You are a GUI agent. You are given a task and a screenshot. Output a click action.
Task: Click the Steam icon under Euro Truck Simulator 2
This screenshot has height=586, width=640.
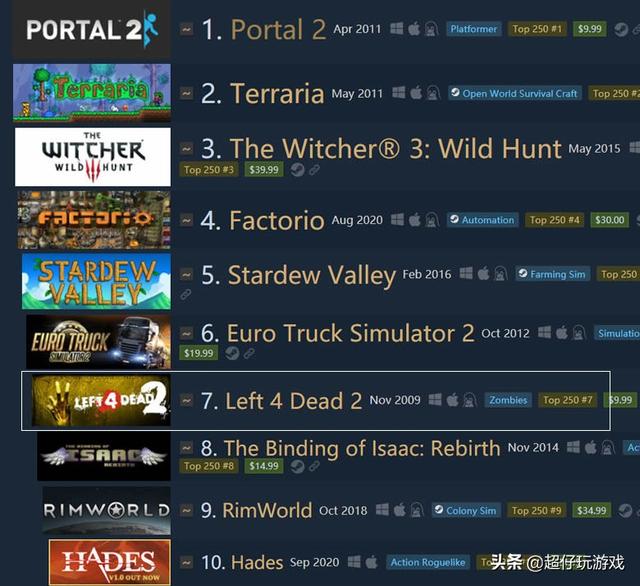tap(232, 353)
